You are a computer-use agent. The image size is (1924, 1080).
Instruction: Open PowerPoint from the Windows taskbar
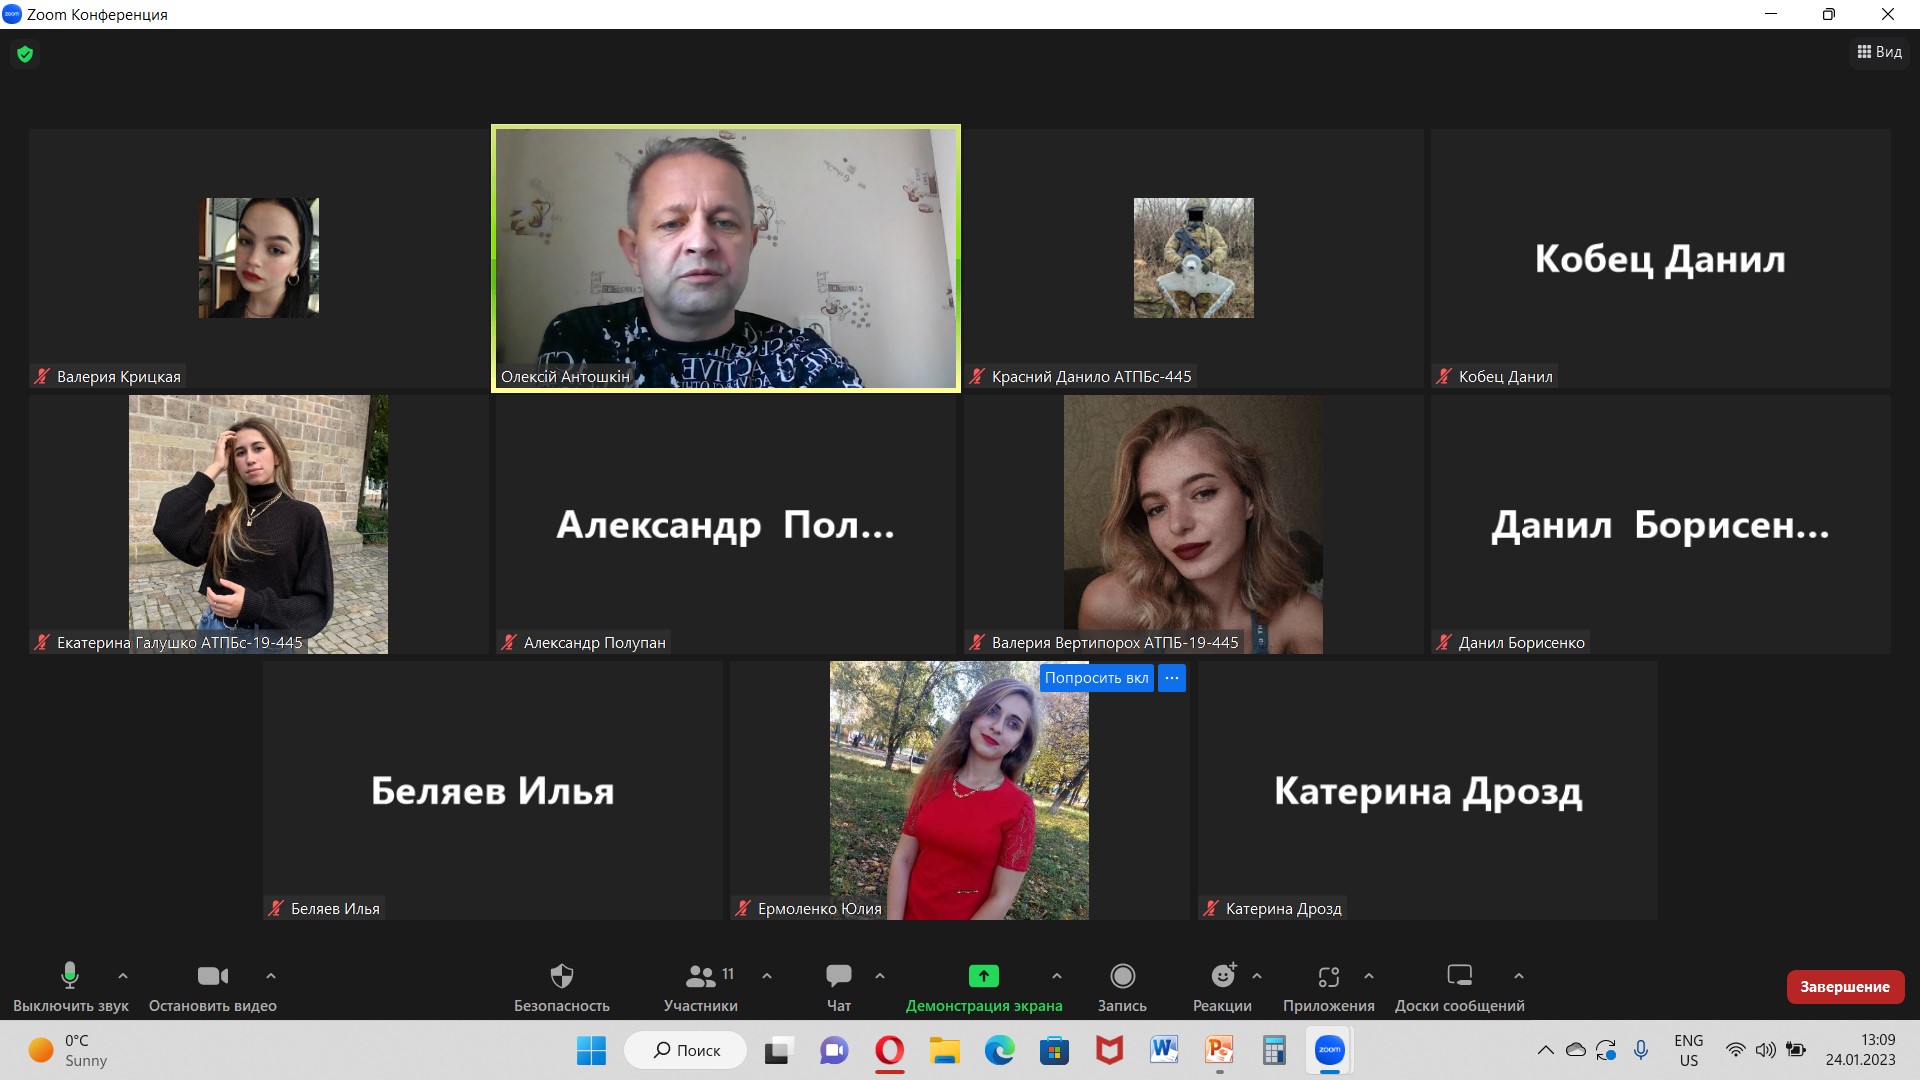click(x=1219, y=1050)
